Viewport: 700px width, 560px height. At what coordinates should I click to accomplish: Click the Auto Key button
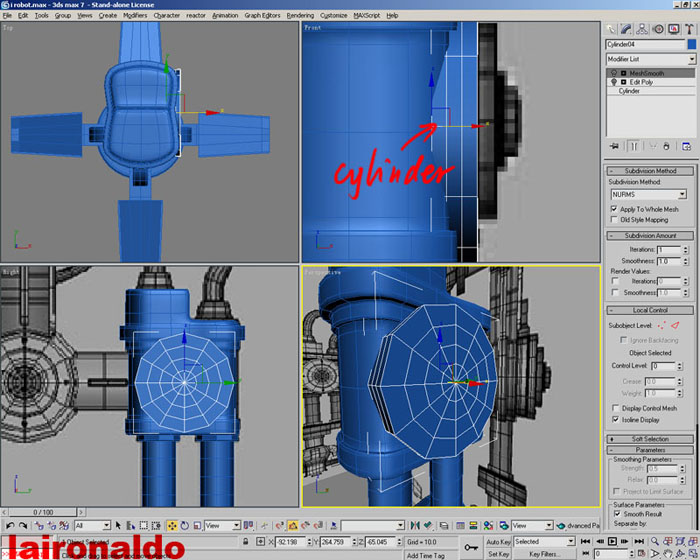[498, 541]
